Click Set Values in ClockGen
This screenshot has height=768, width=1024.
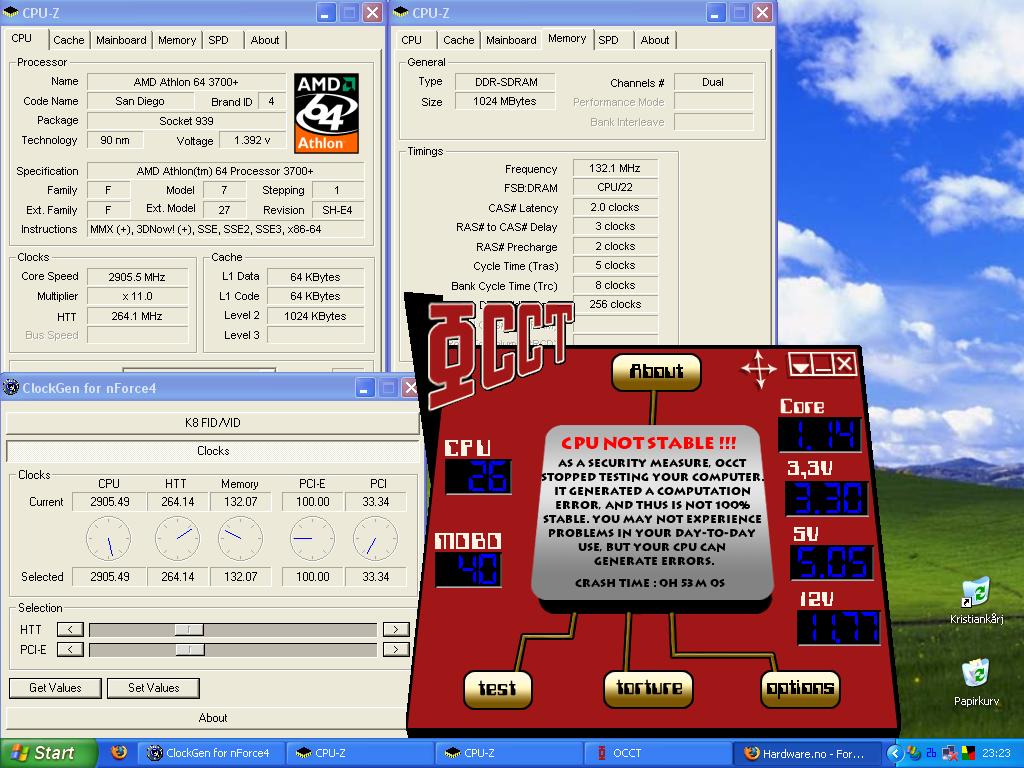[153, 688]
